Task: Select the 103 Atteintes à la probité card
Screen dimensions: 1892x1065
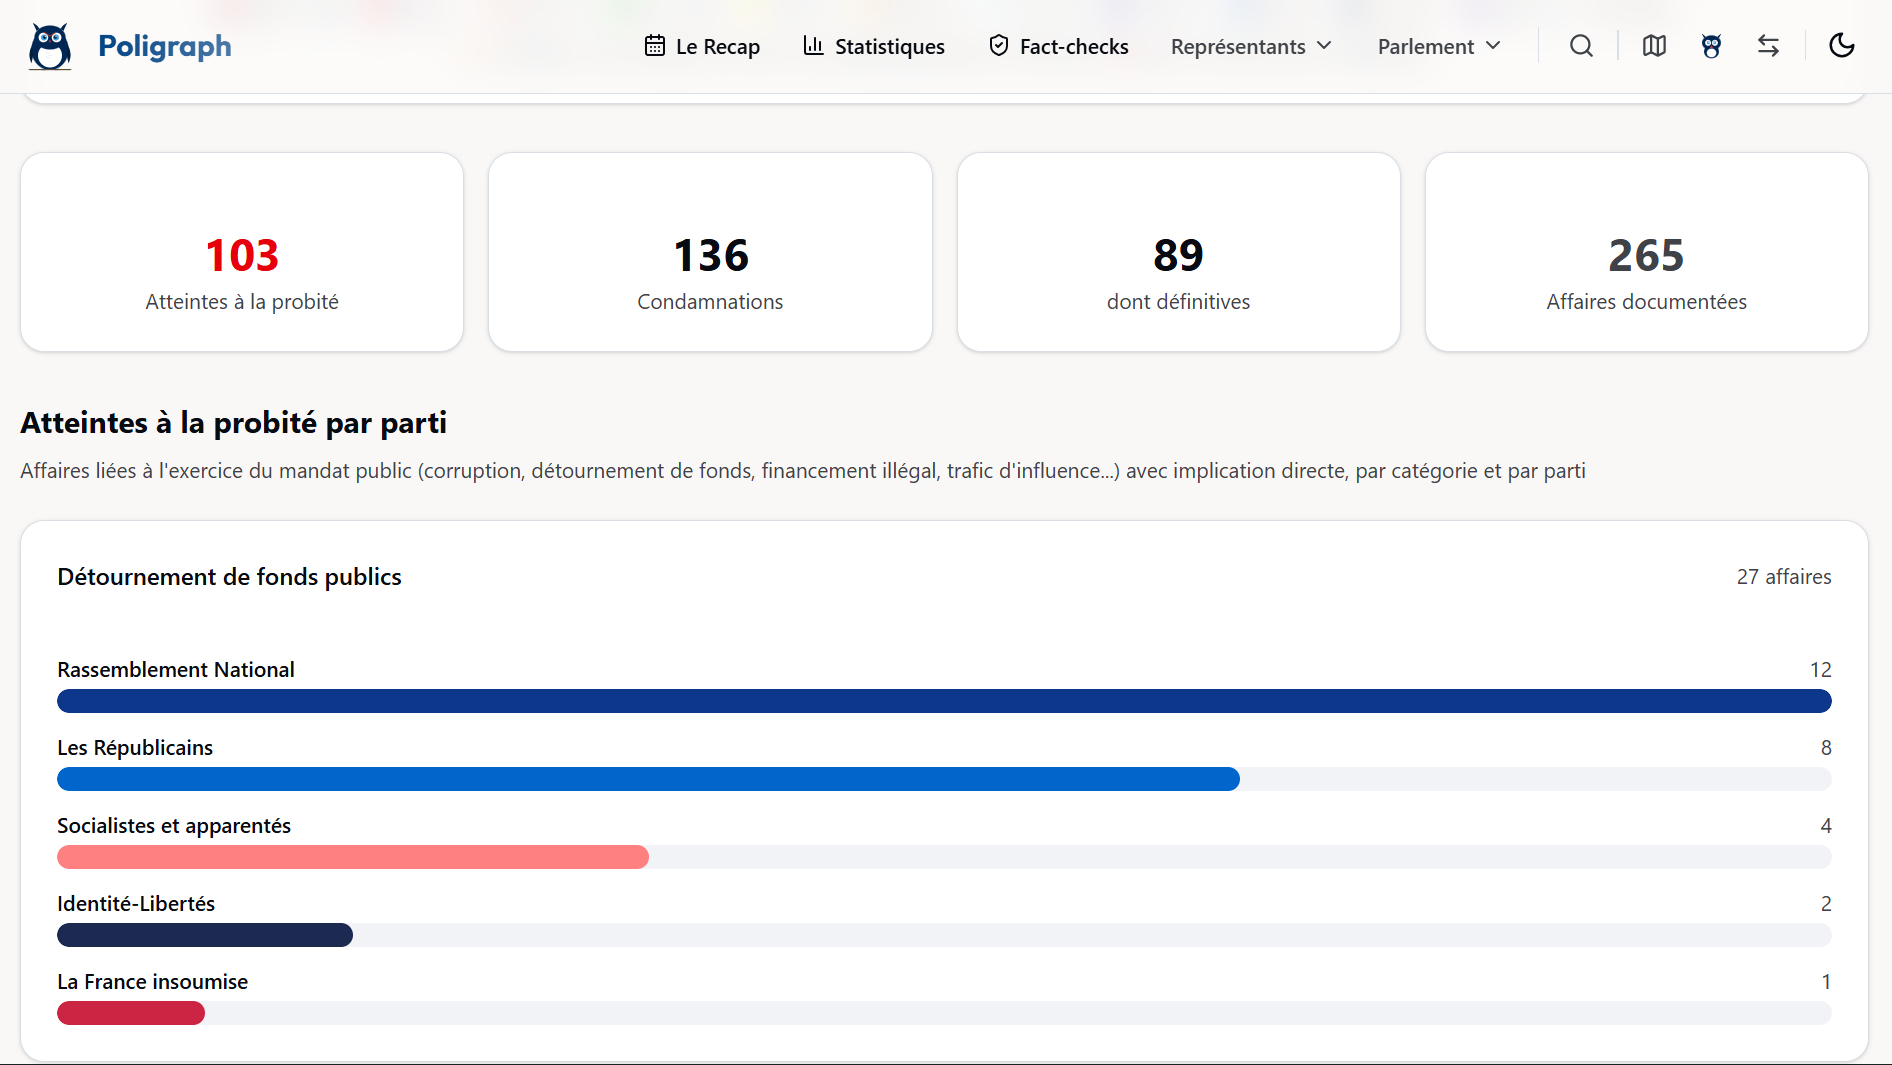Action: pos(242,252)
